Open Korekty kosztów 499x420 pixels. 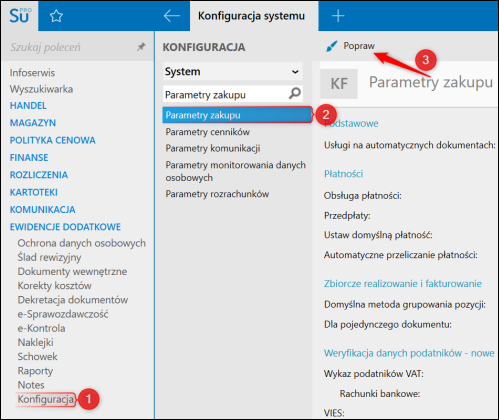[x=54, y=286]
